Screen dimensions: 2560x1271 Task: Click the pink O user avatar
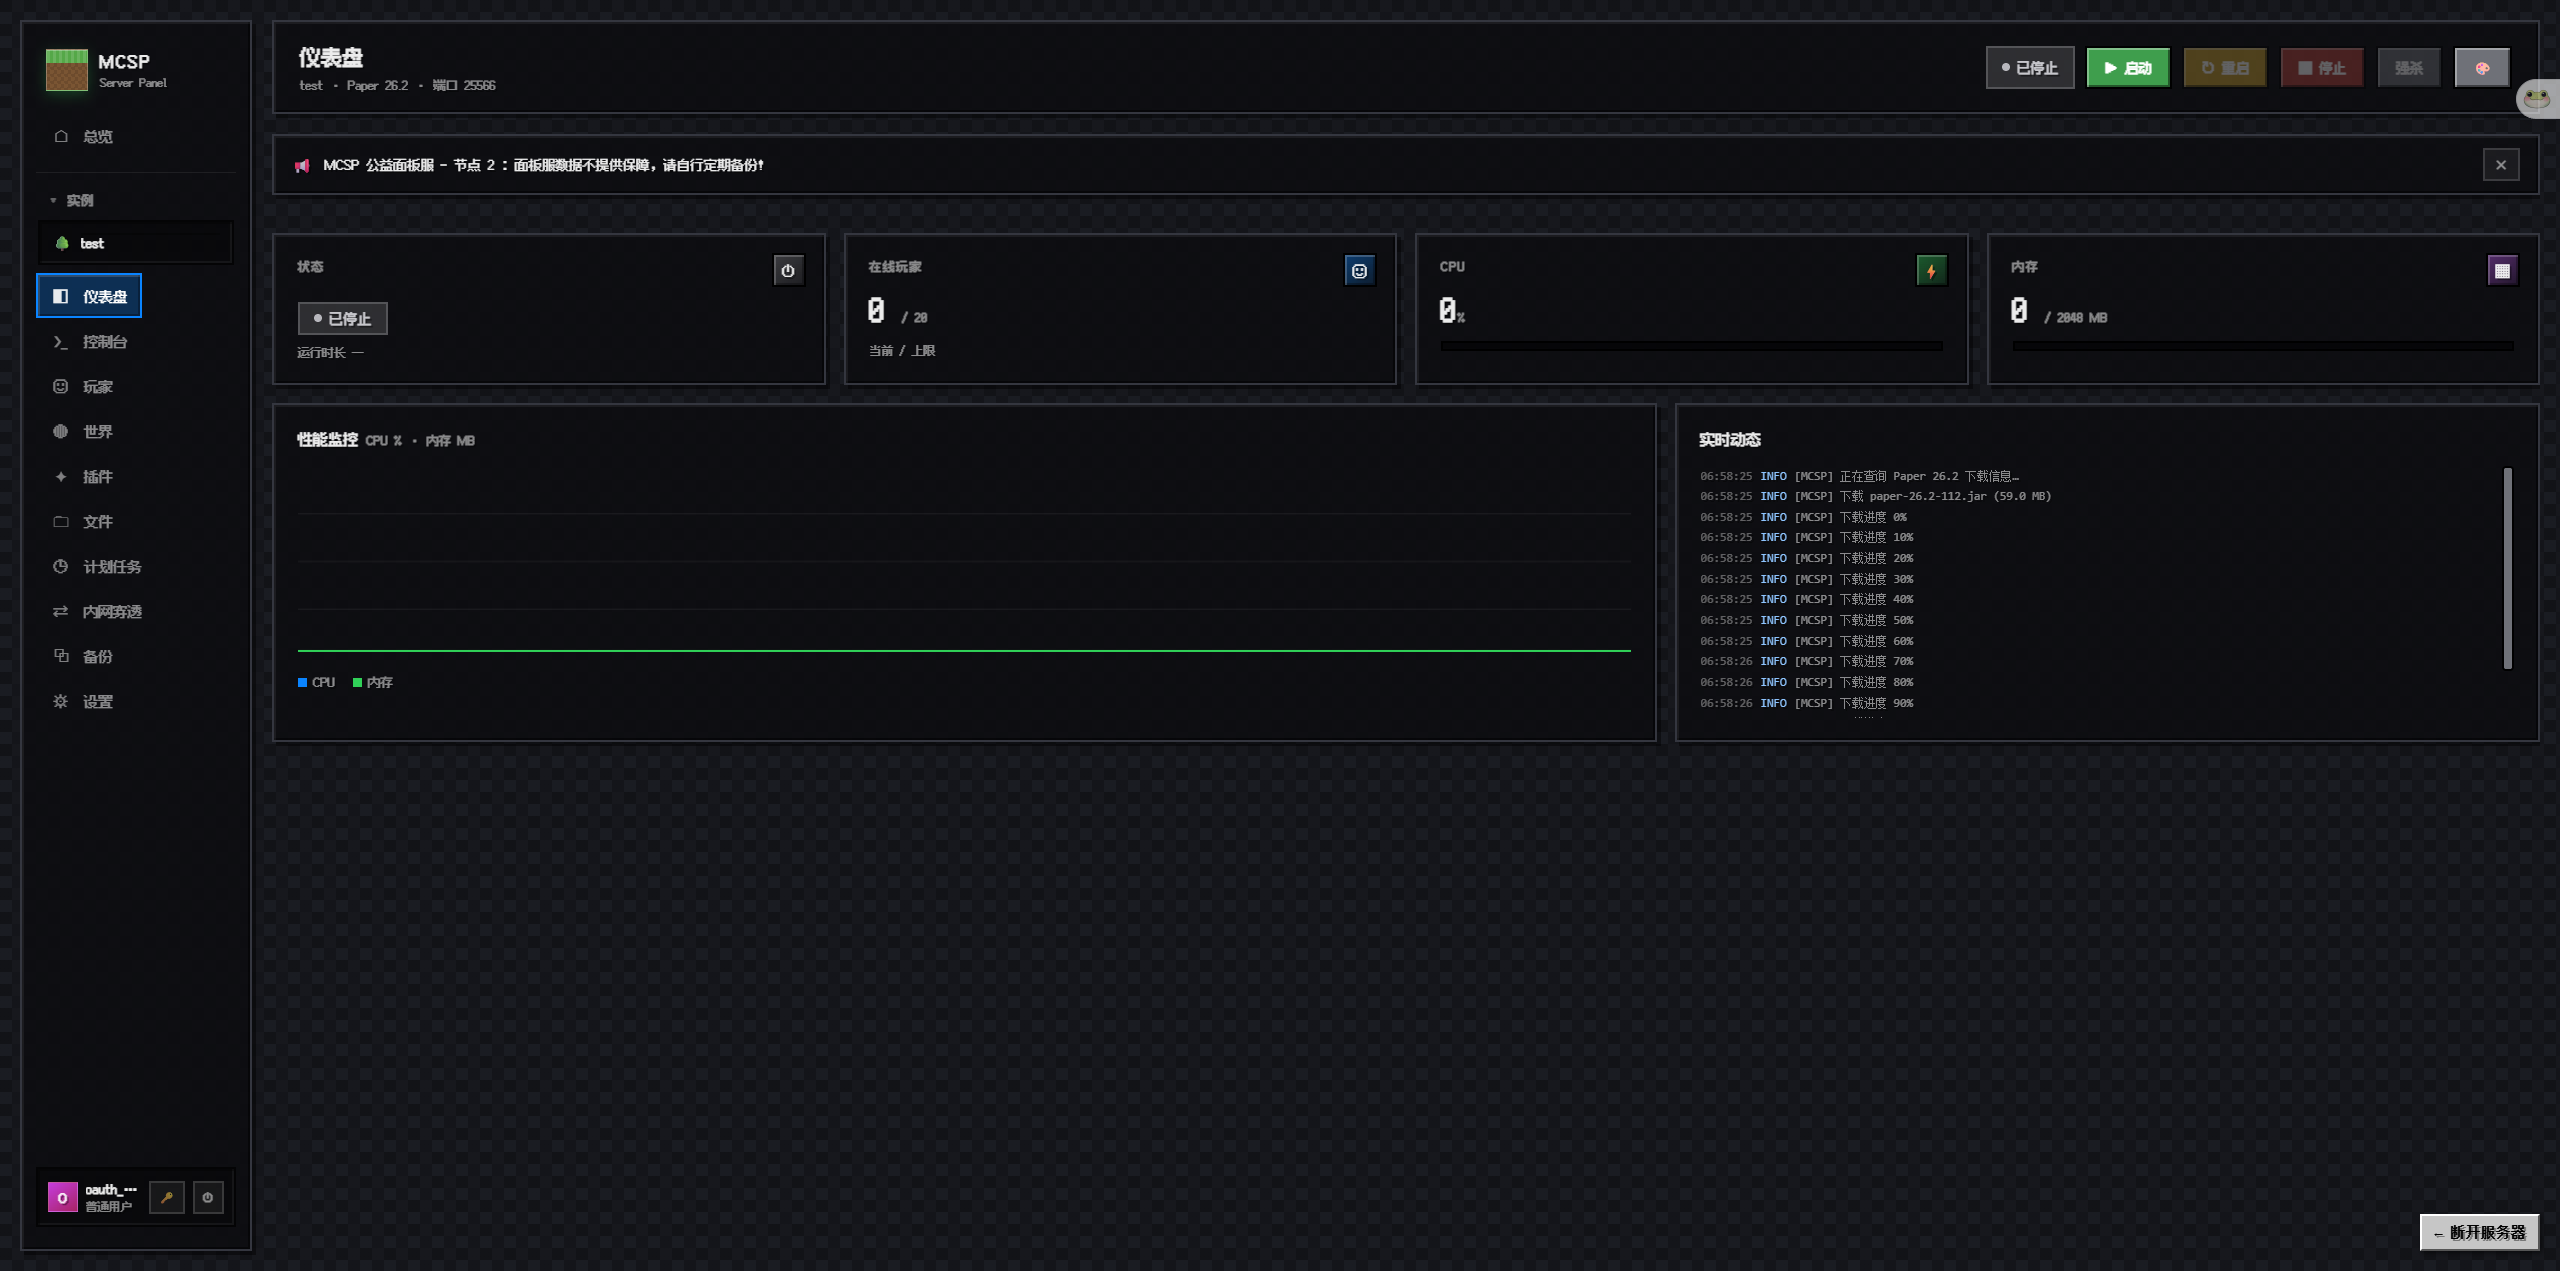click(x=62, y=1197)
